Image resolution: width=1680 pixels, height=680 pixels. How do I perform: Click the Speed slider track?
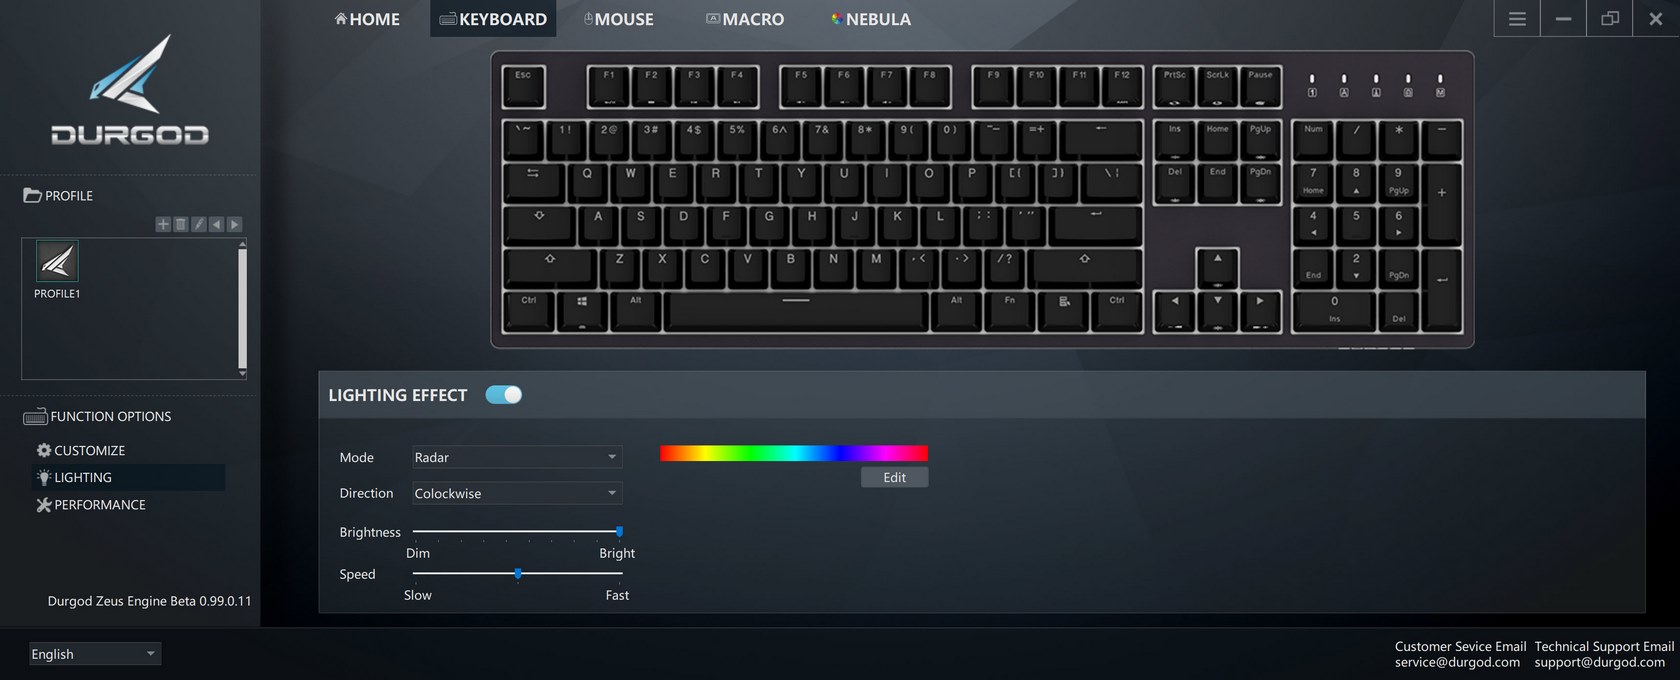517,573
